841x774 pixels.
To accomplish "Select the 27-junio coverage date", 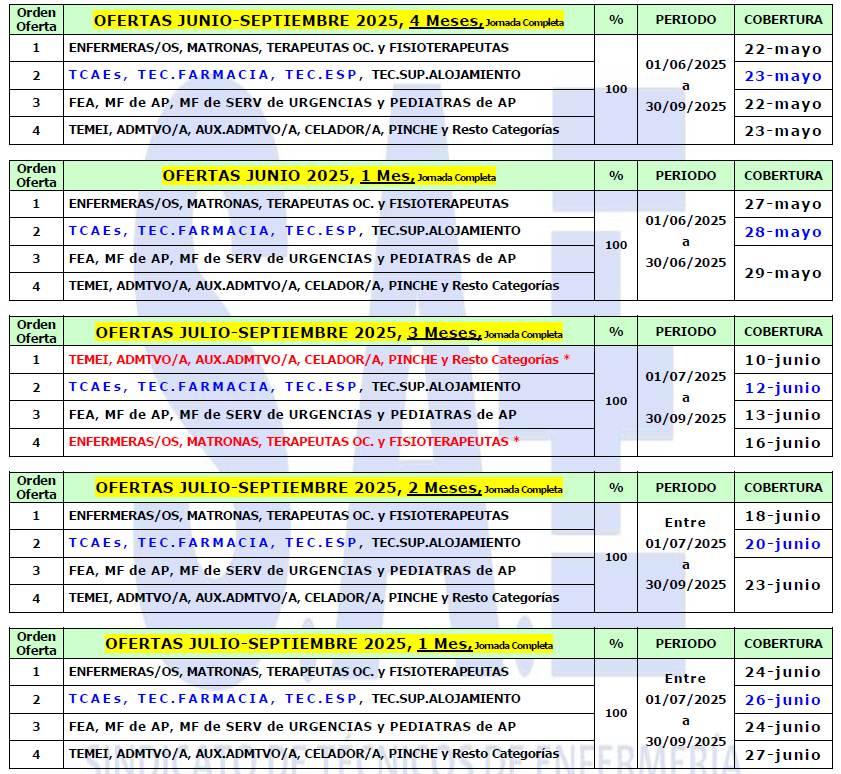I will click(783, 755).
